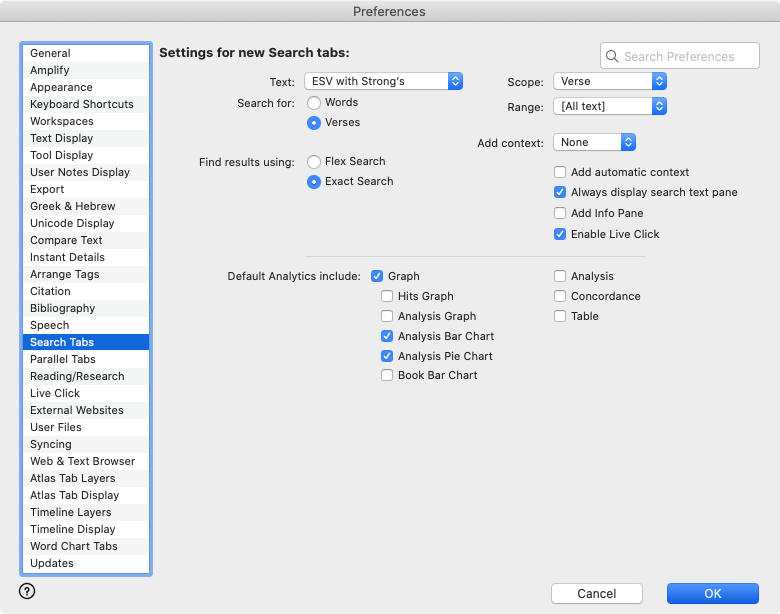Image resolution: width=780 pixels, height=614 pixels.
Task: Uncheck Always display search text pane
Action: click(560, 192)
